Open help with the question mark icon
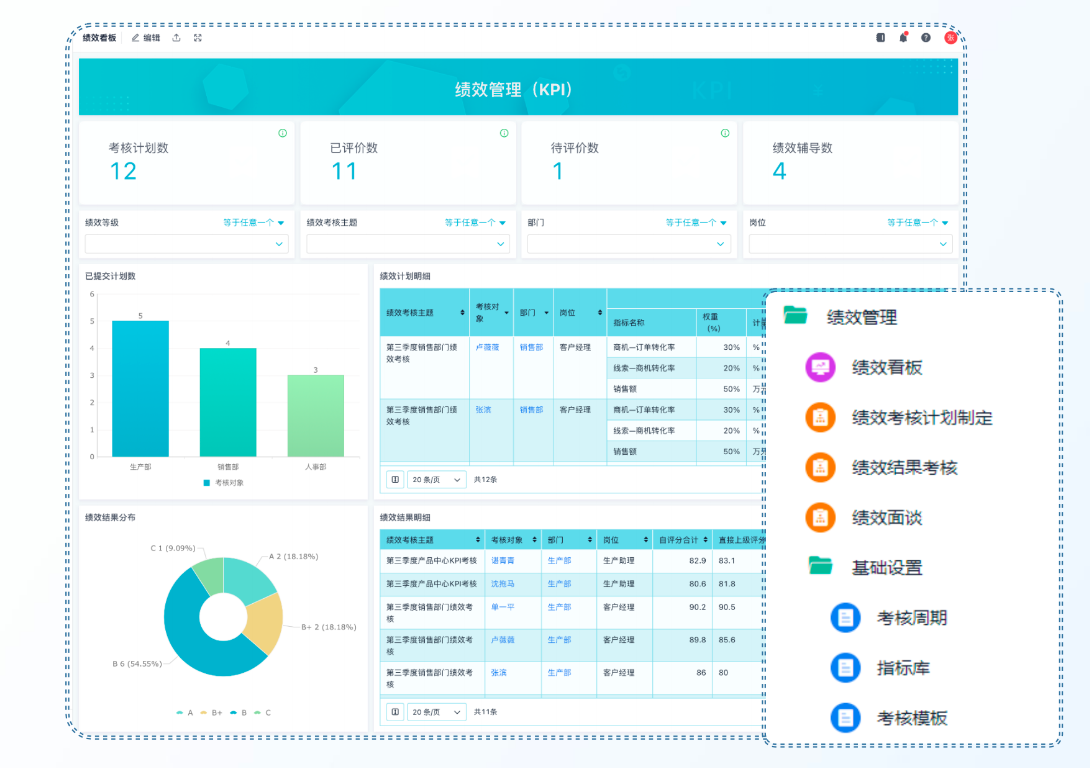 point(926,38)
